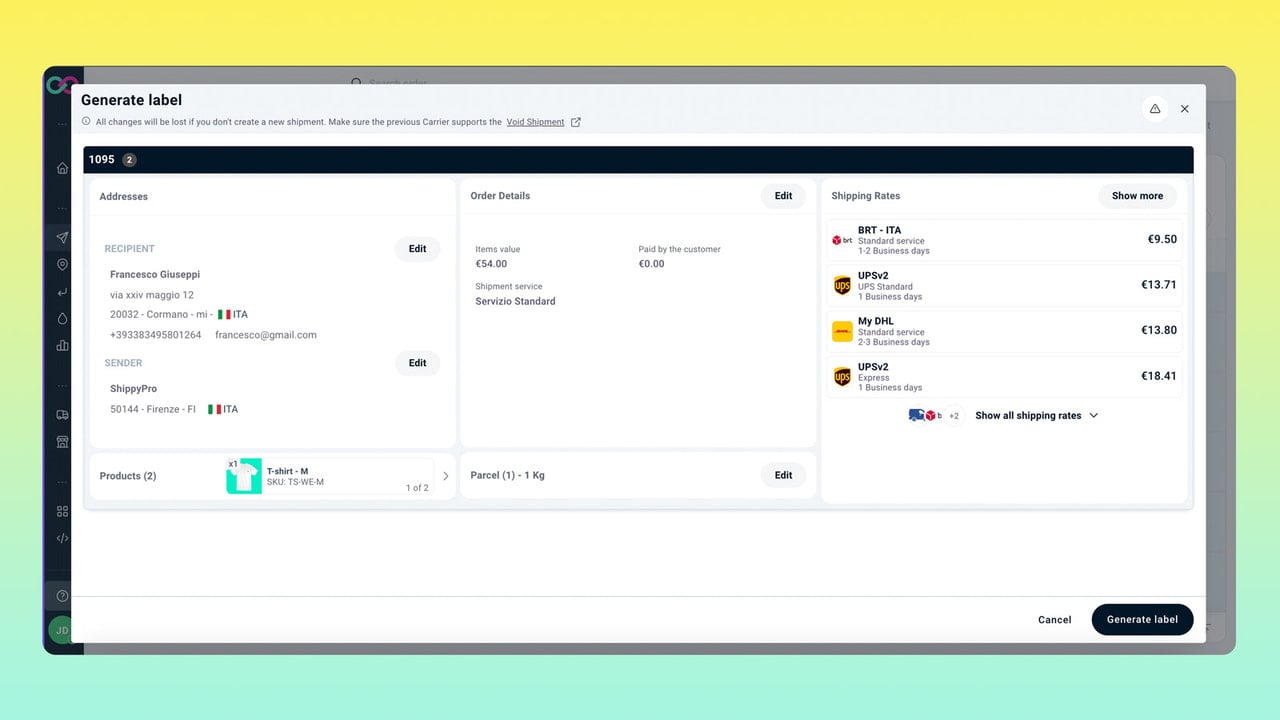Open the home icon in left sidebar
The height and width of the screenshot is (720, 1280).
(62, 168)
